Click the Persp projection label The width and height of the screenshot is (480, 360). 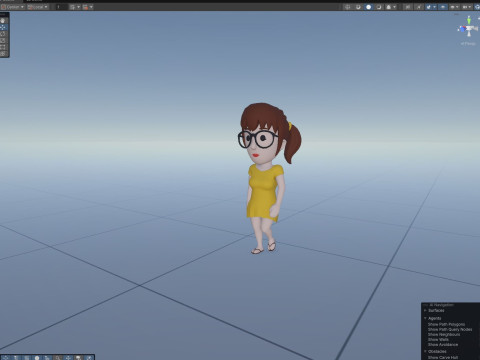[468, 44]
